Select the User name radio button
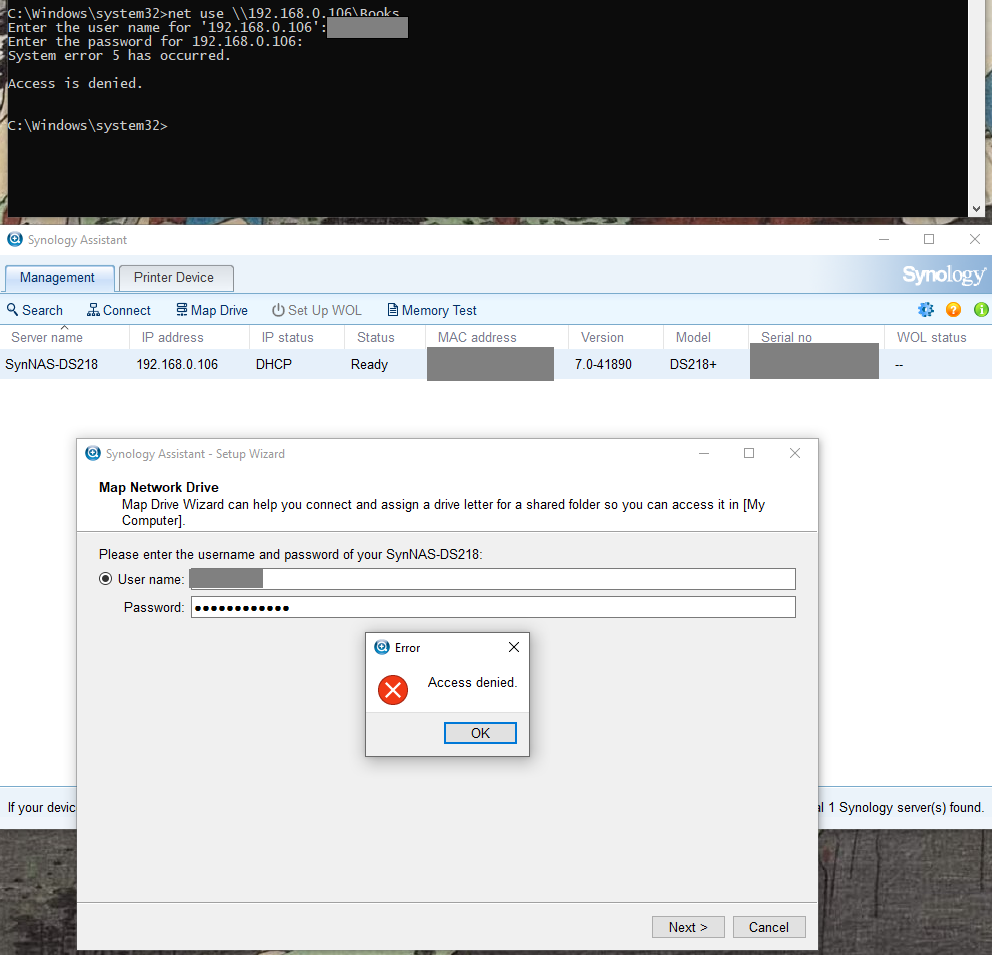Image resolution: width=992 pixels, height=955 pixels. point(106,579)
